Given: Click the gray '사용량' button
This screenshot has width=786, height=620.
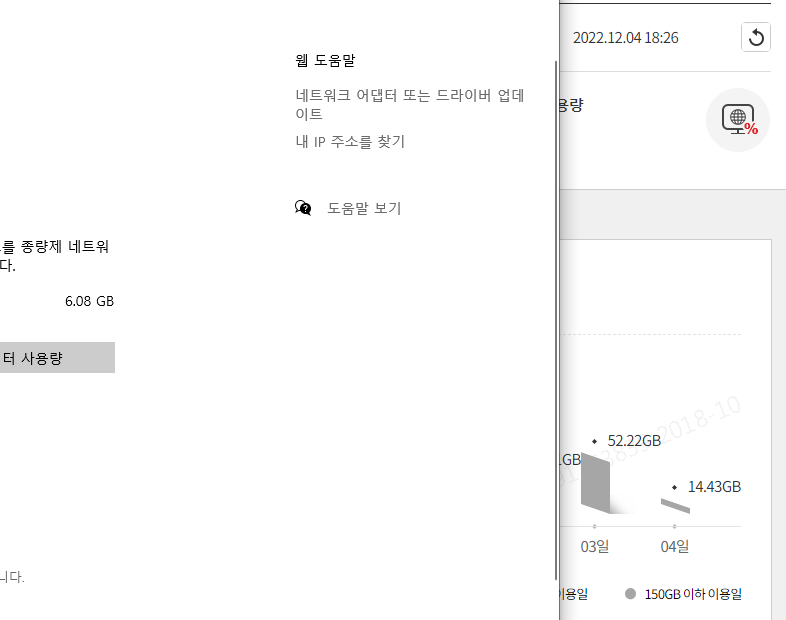Looking at the screenshot, I should pyautogui.click(x=57, y=358).
